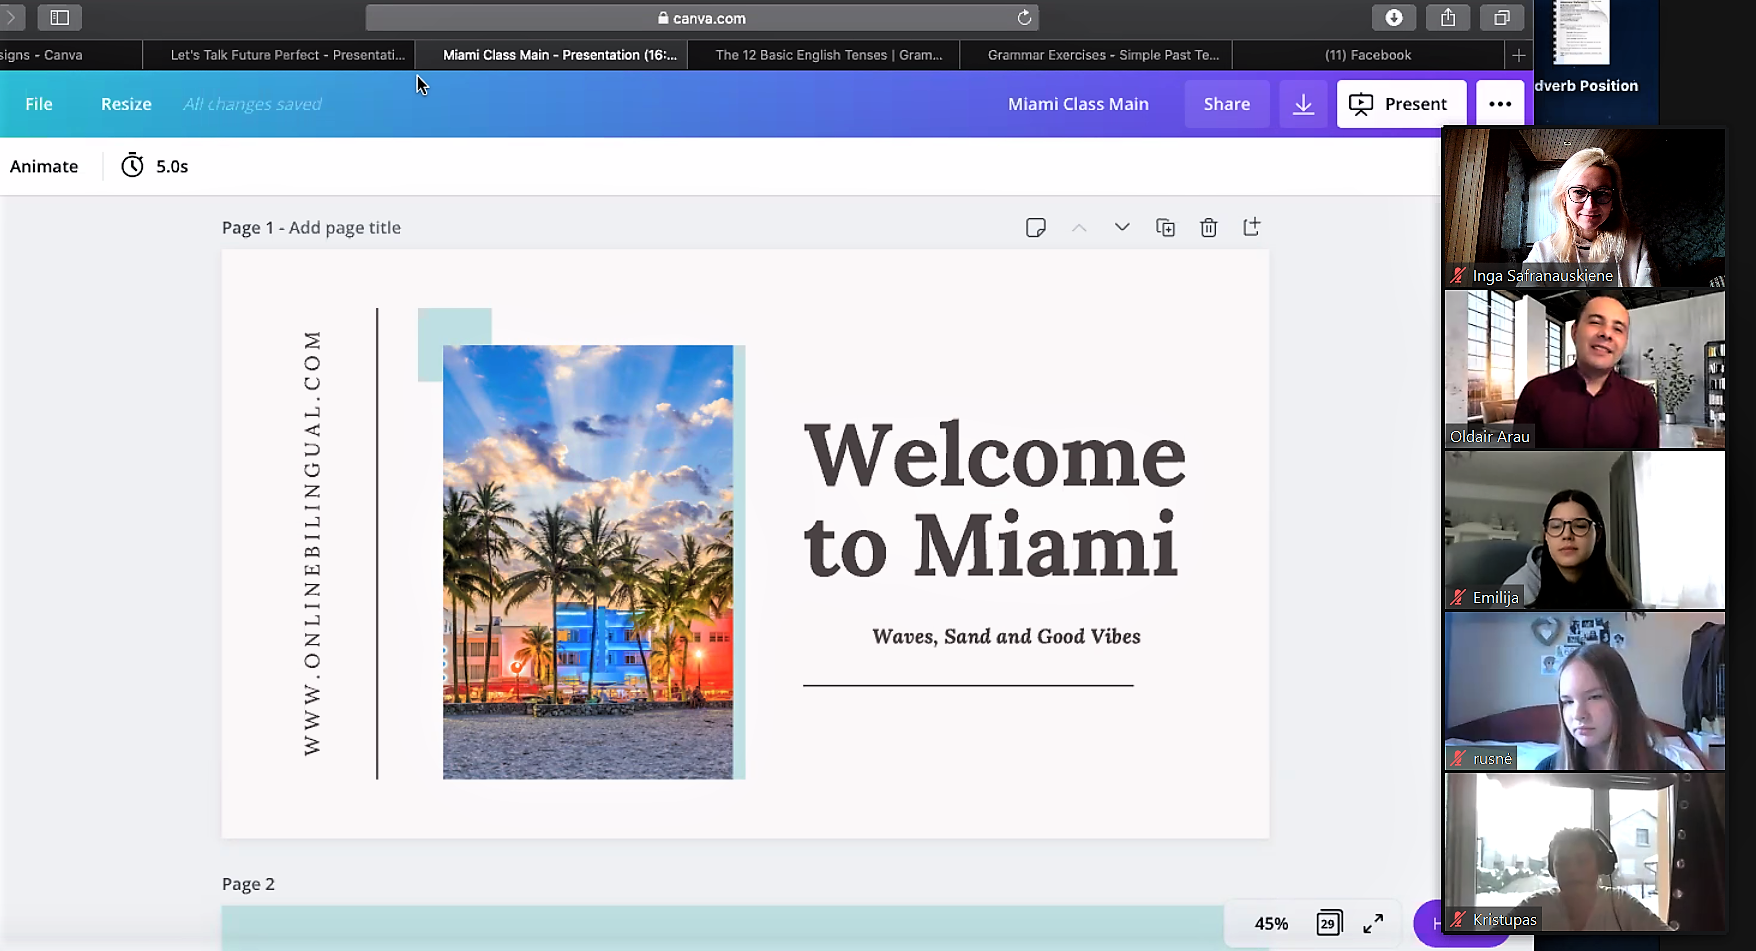
Task: Open the 45% zoom level selector
Action: tap(1271, 923)
